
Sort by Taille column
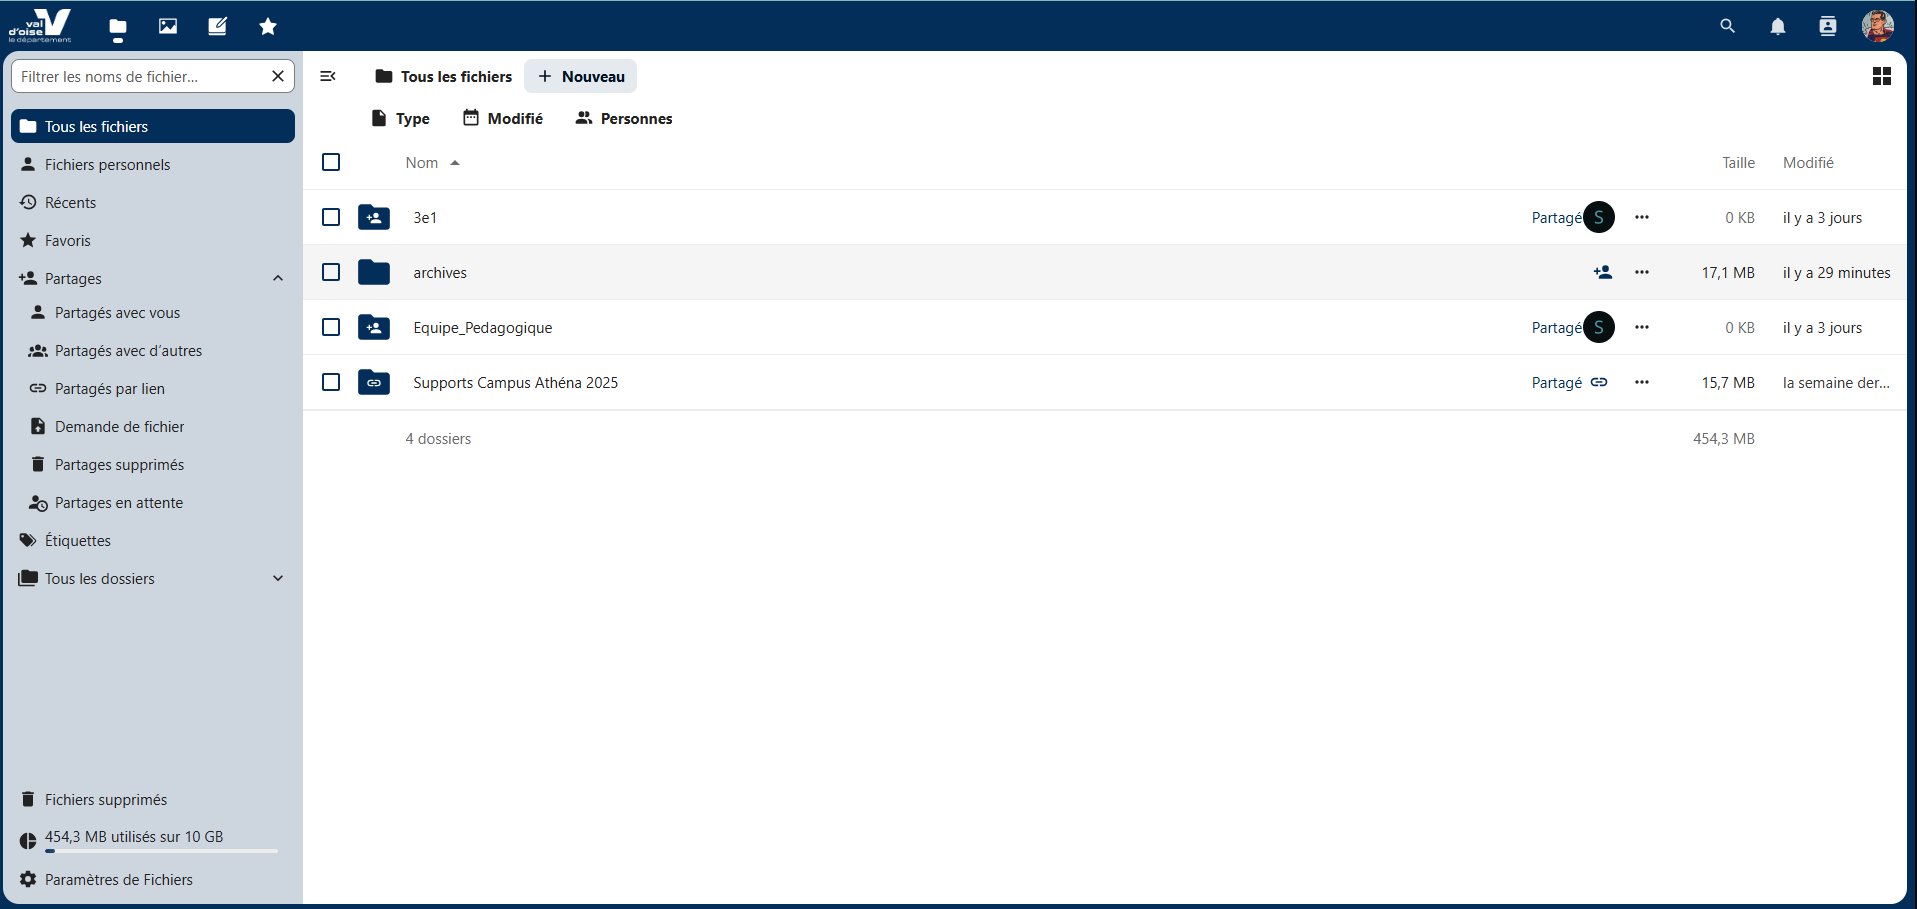click(x=1738, y=162)
